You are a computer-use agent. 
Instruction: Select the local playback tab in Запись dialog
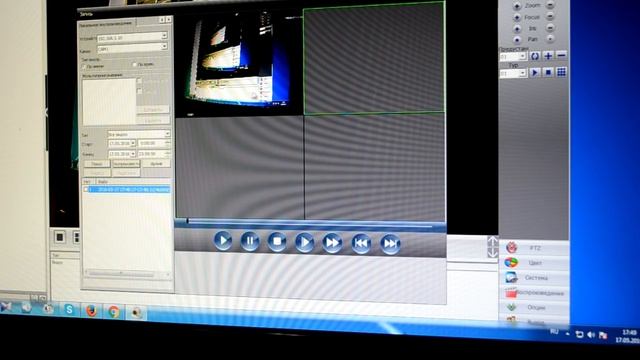click(107, 23)
